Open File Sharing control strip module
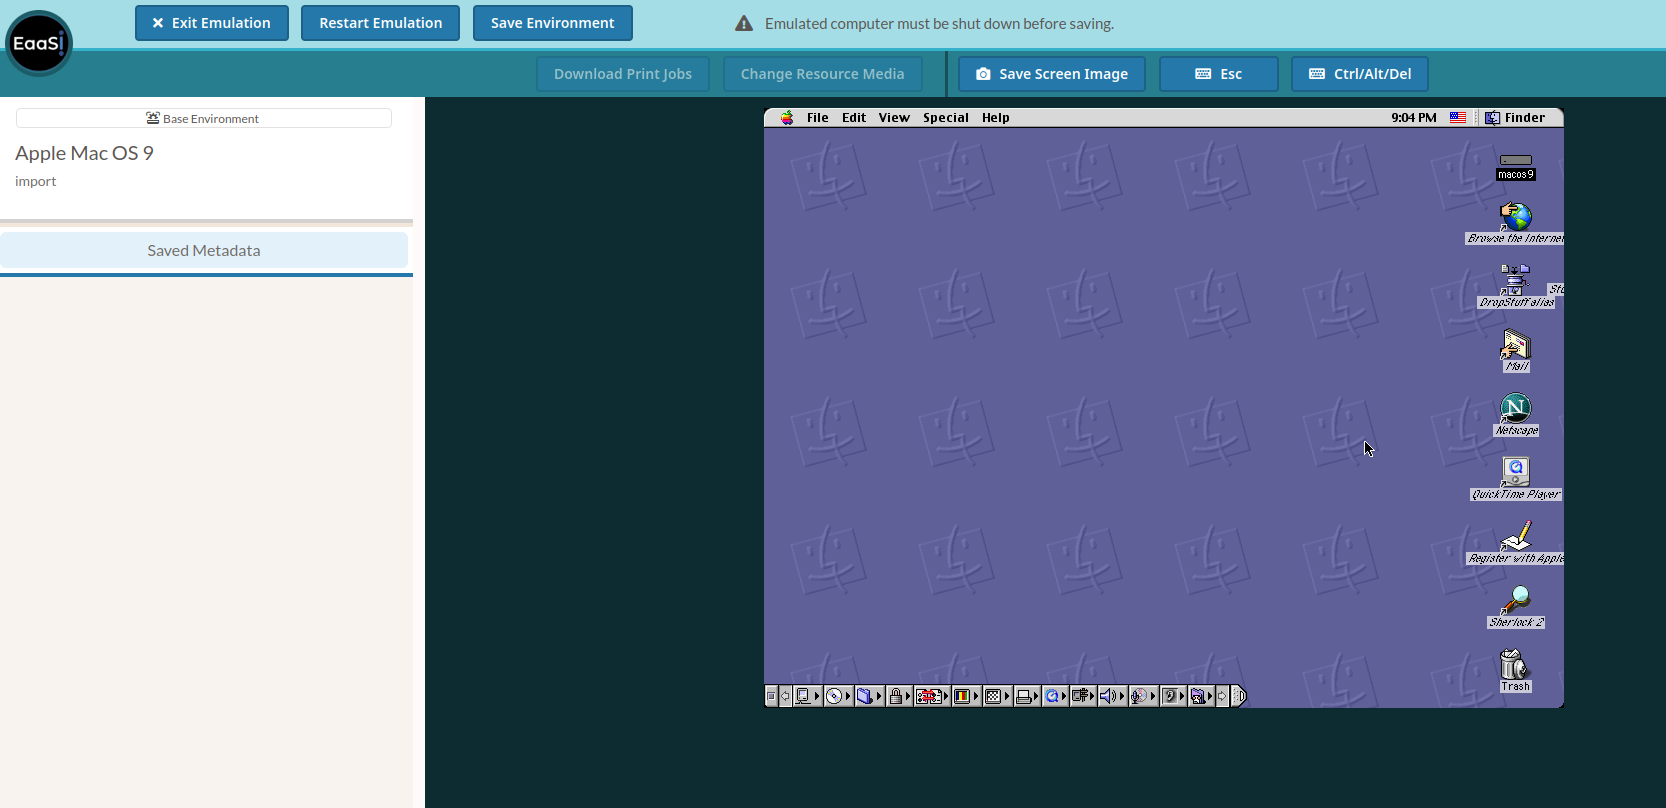Screen dimensions: 1666x808 (870, 696)
